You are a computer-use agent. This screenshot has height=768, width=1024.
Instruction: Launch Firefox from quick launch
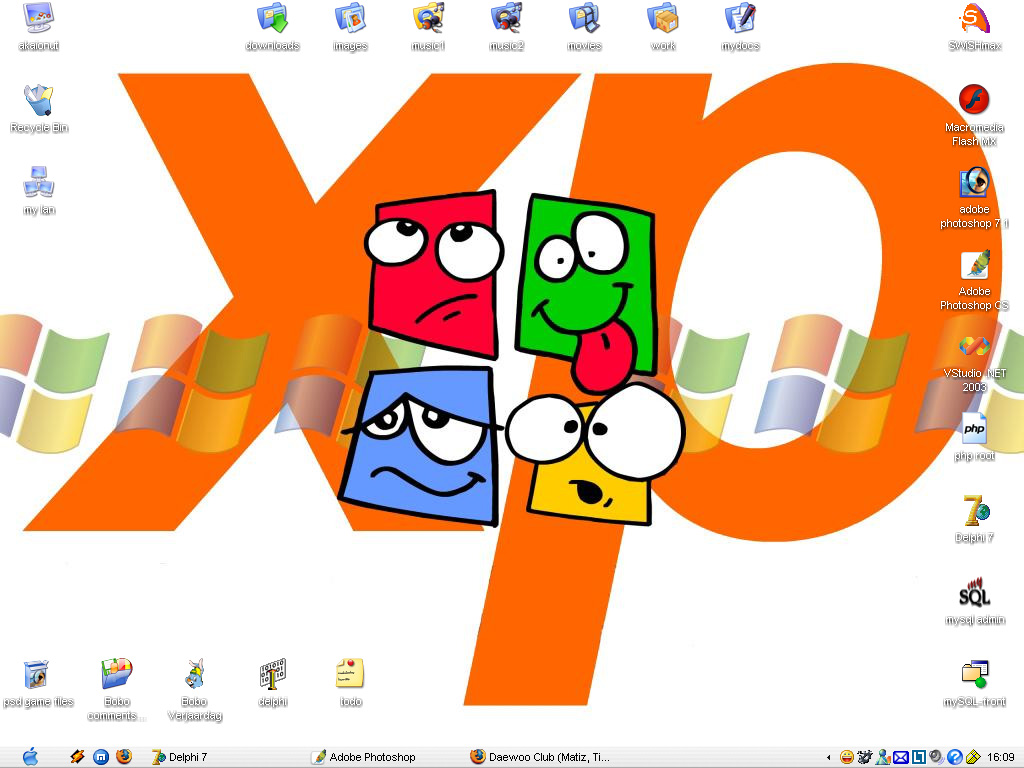(123, 757)
